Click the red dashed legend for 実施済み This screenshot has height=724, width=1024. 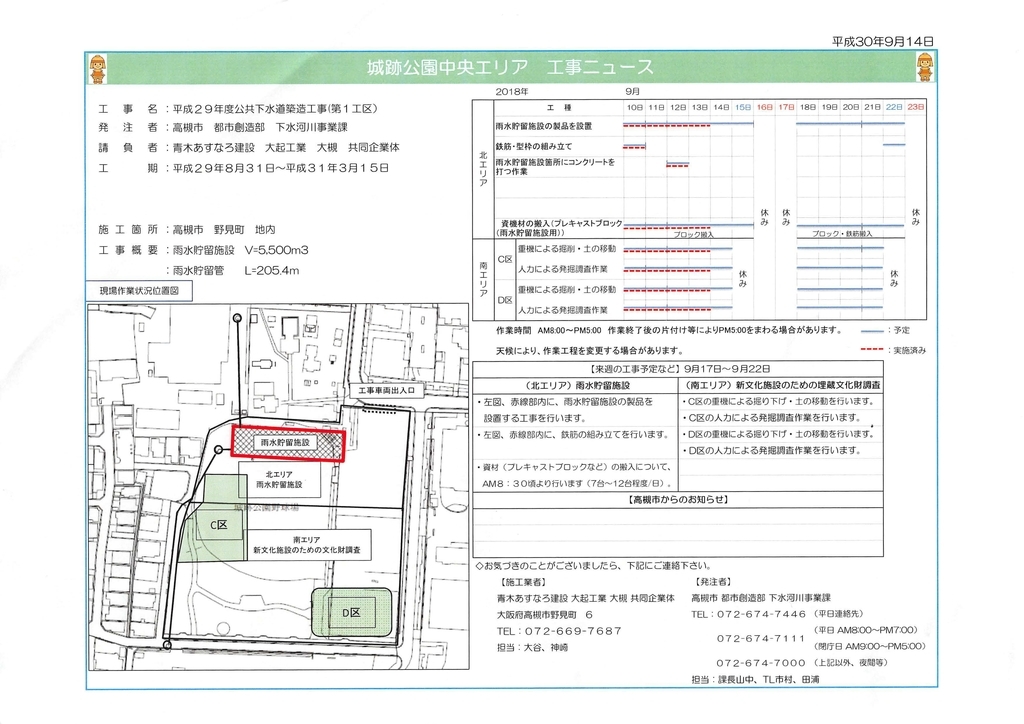pos(873,351)
